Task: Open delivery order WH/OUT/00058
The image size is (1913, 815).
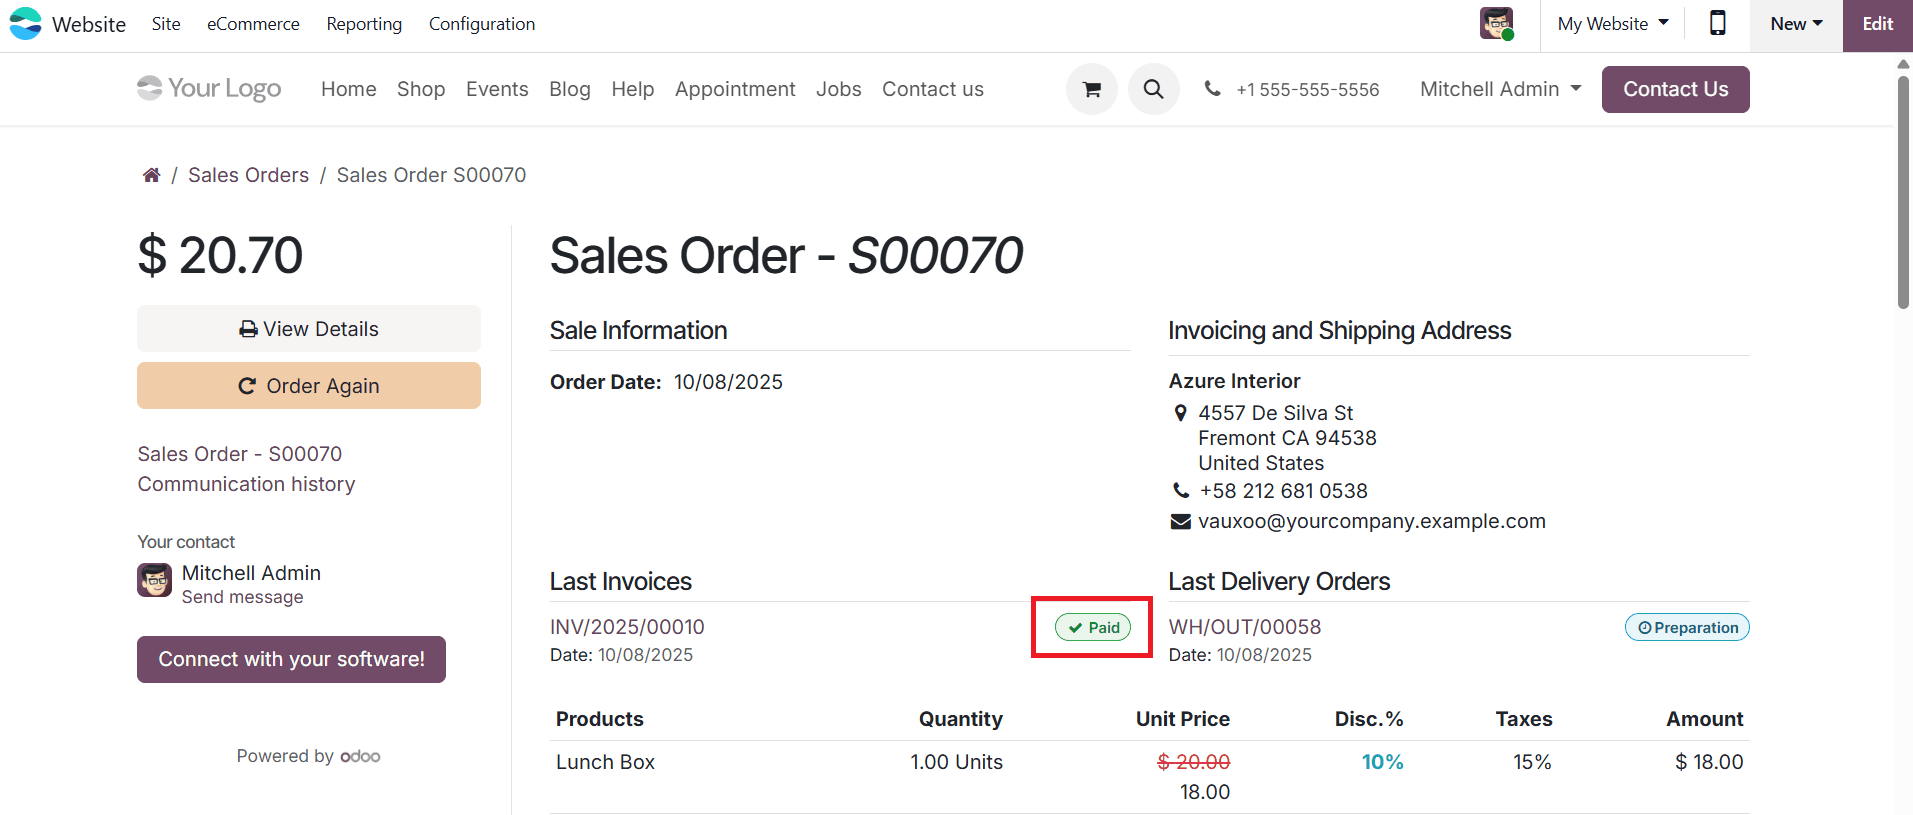Action: tap(1245, 627)
